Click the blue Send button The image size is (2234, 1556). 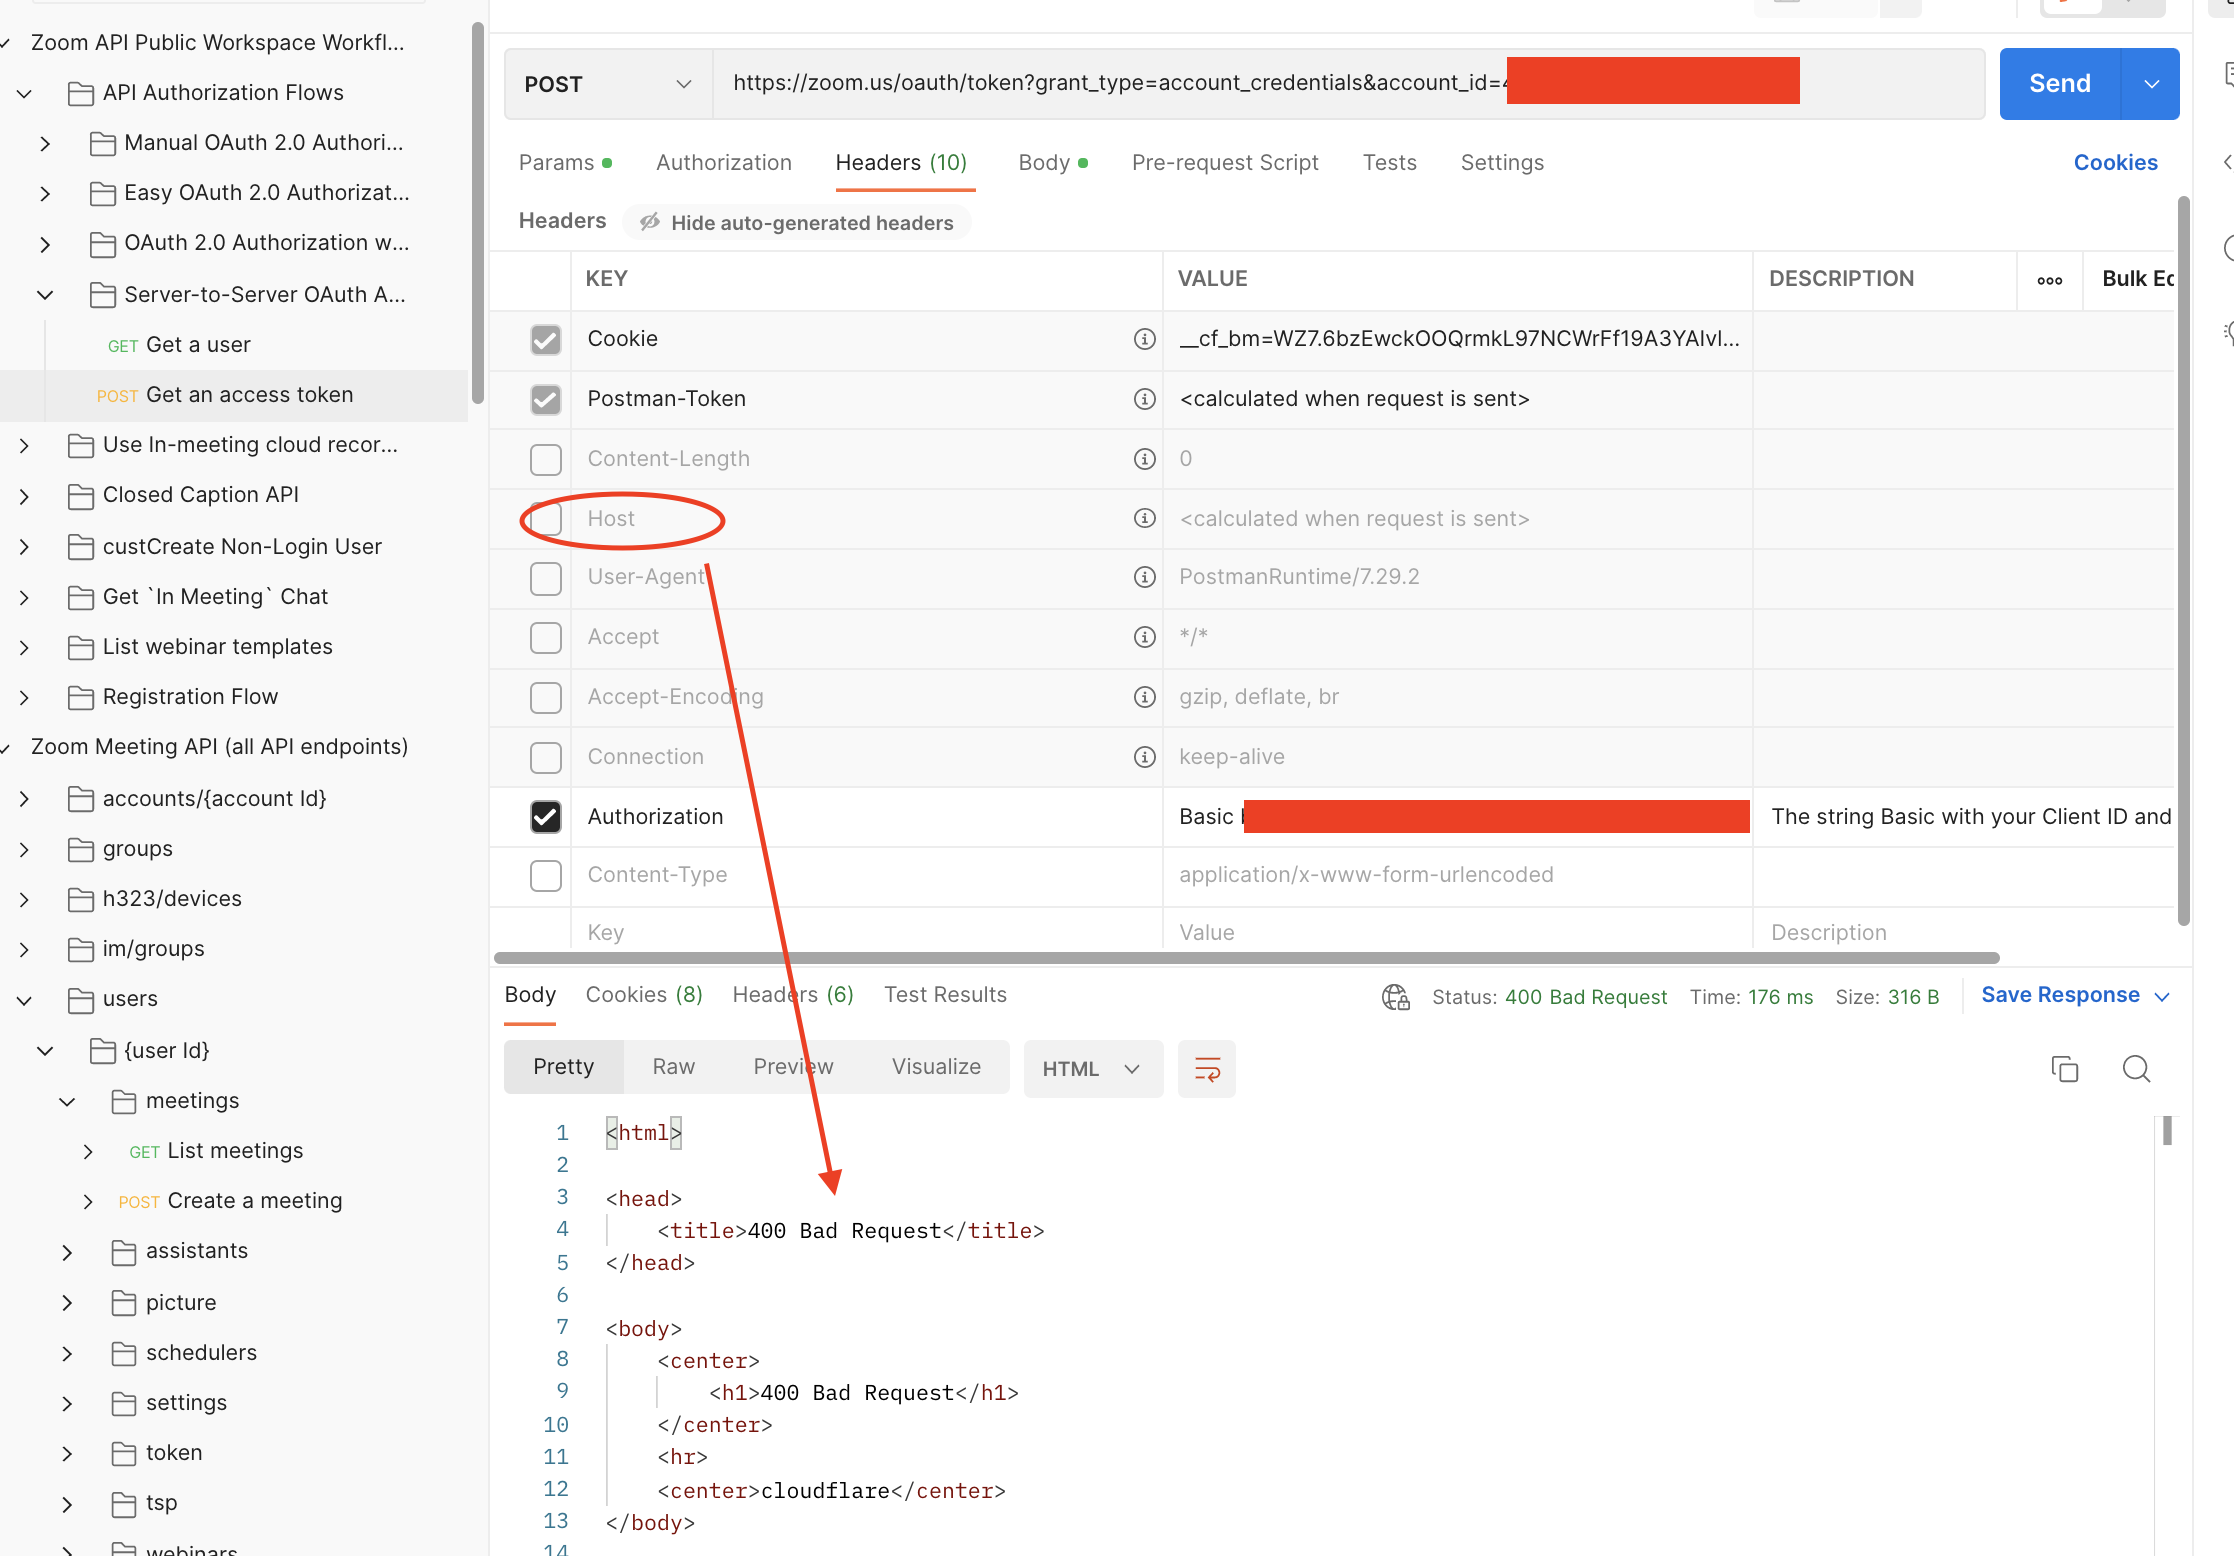(x=2060, y=84)
